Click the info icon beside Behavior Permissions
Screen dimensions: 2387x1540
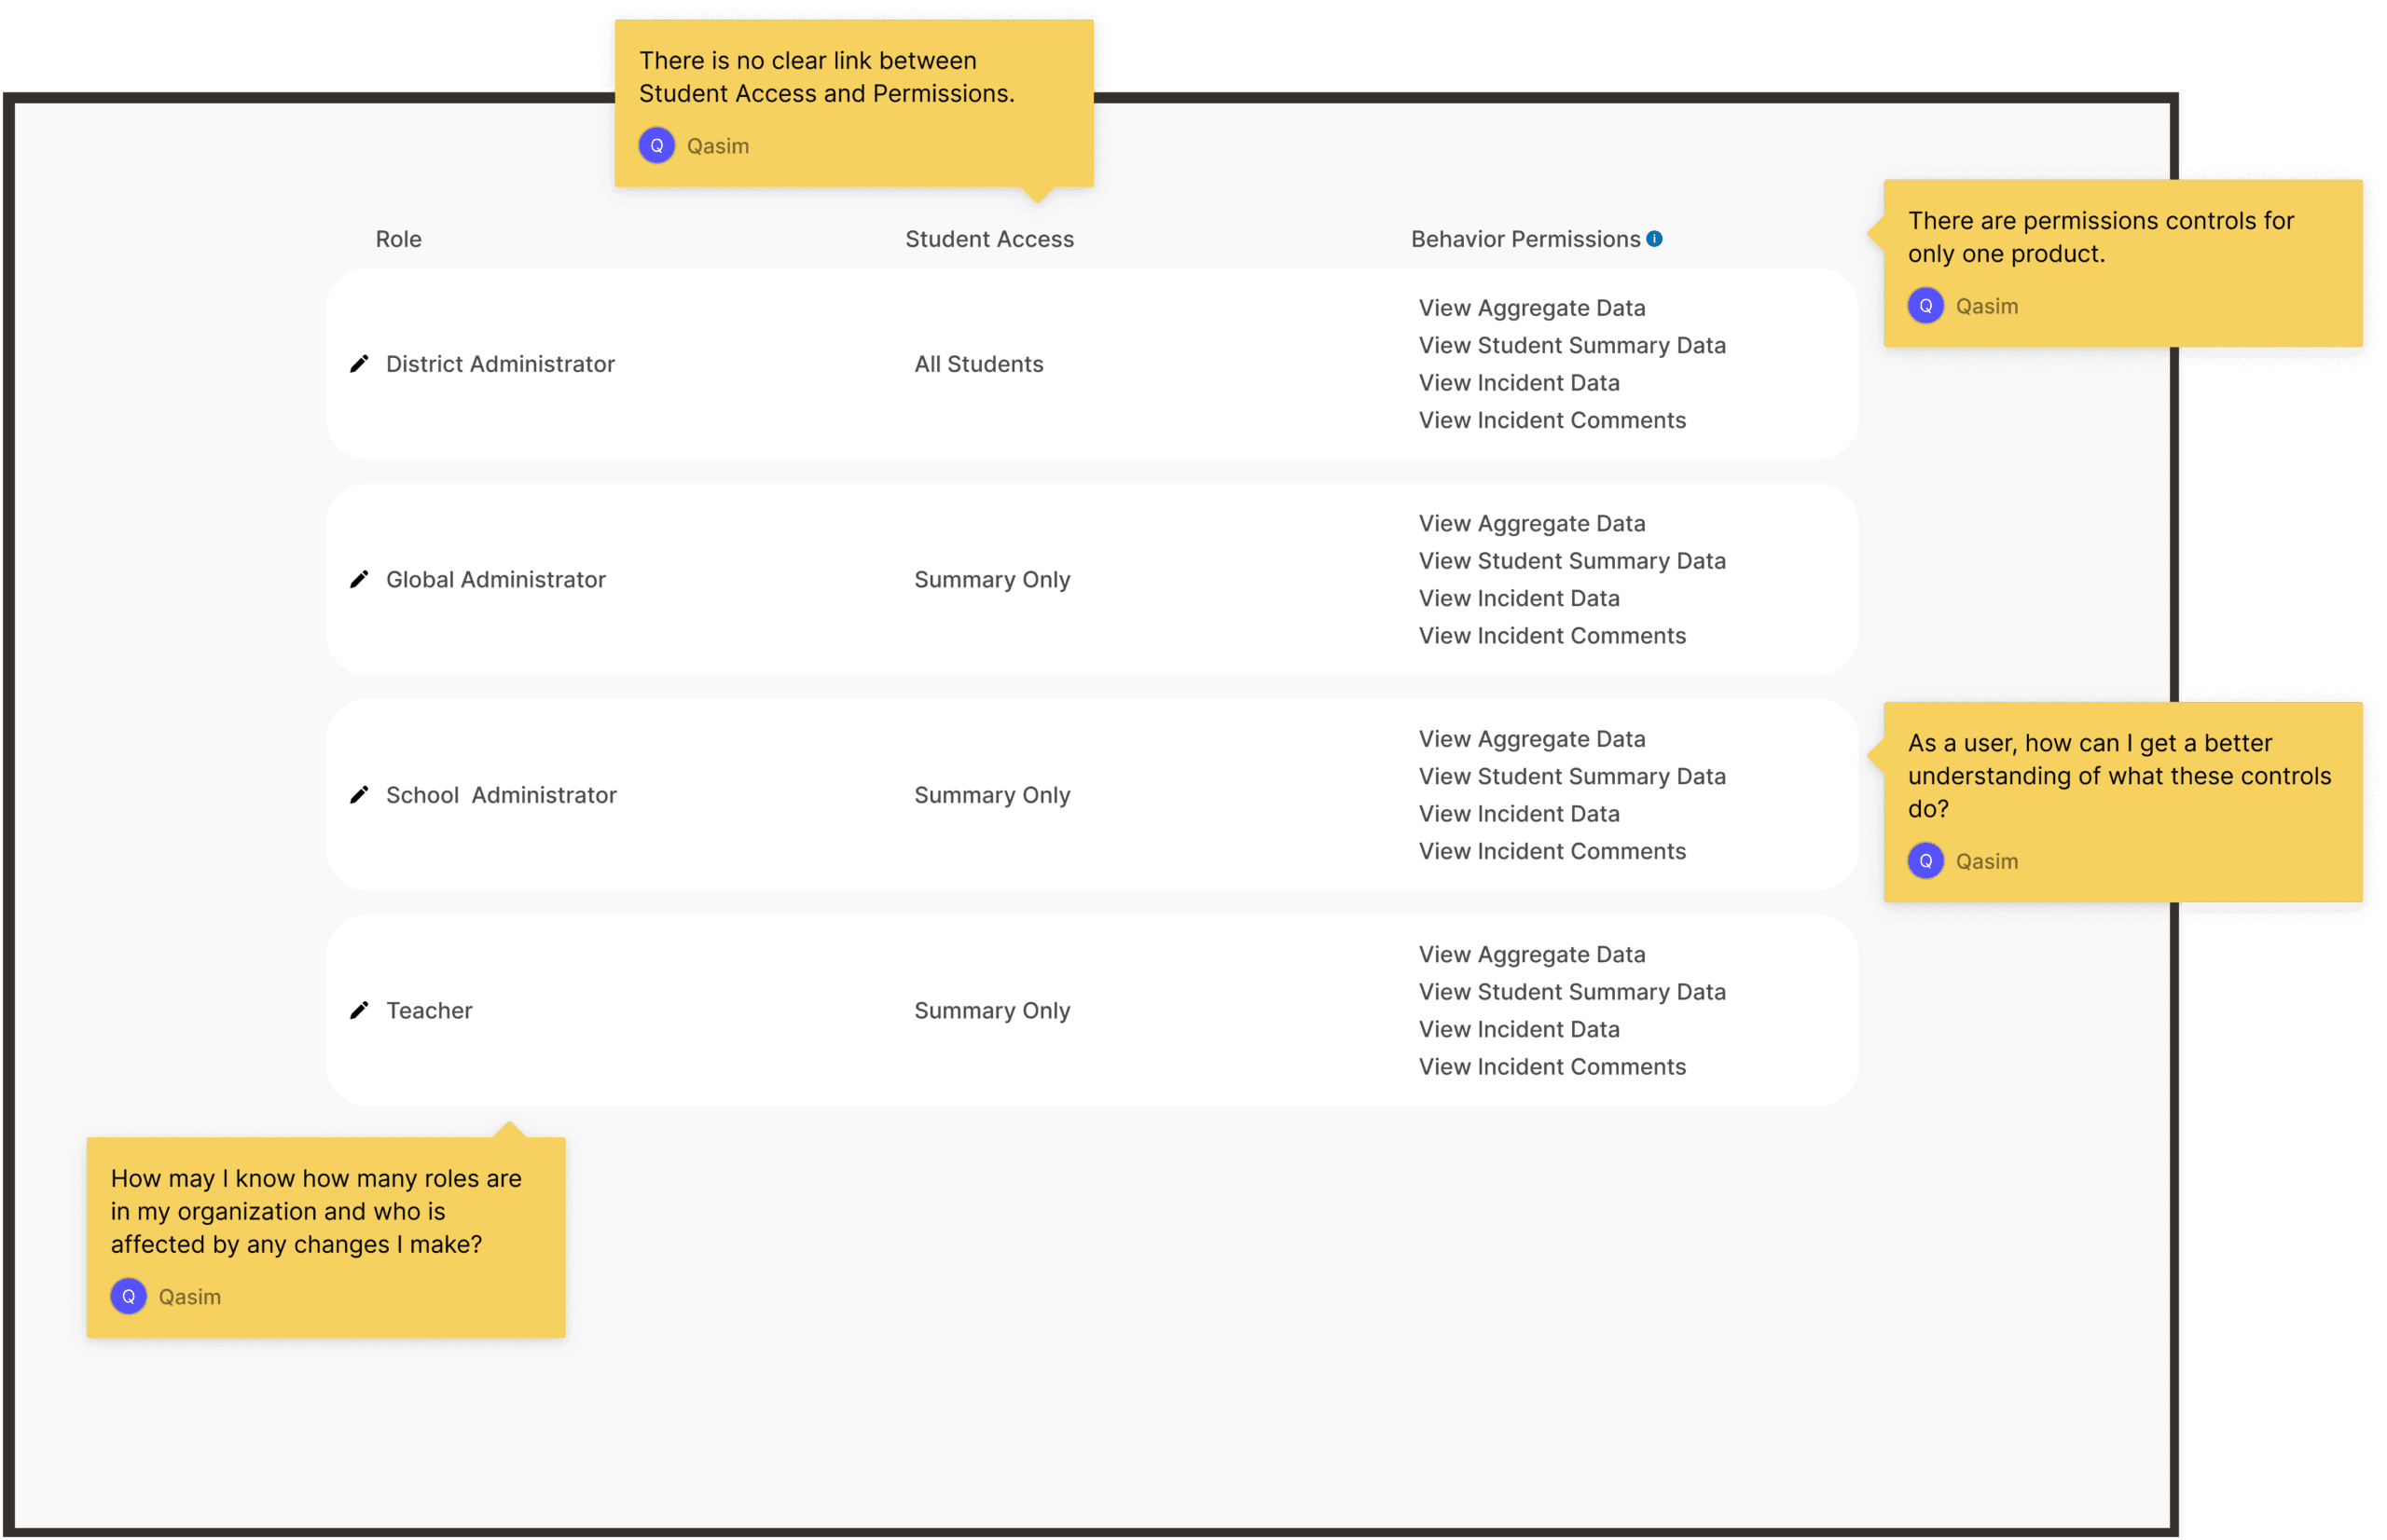coord(1655,239)
